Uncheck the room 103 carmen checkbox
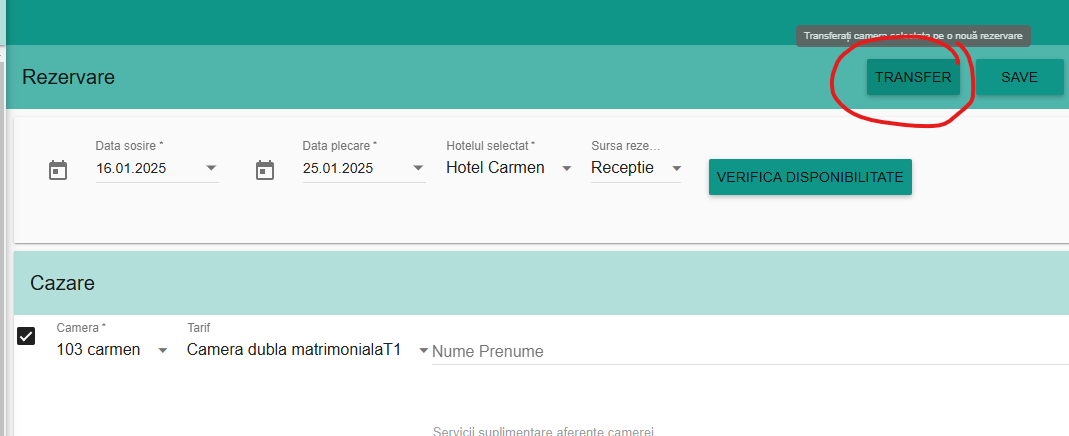 (26, 336)
